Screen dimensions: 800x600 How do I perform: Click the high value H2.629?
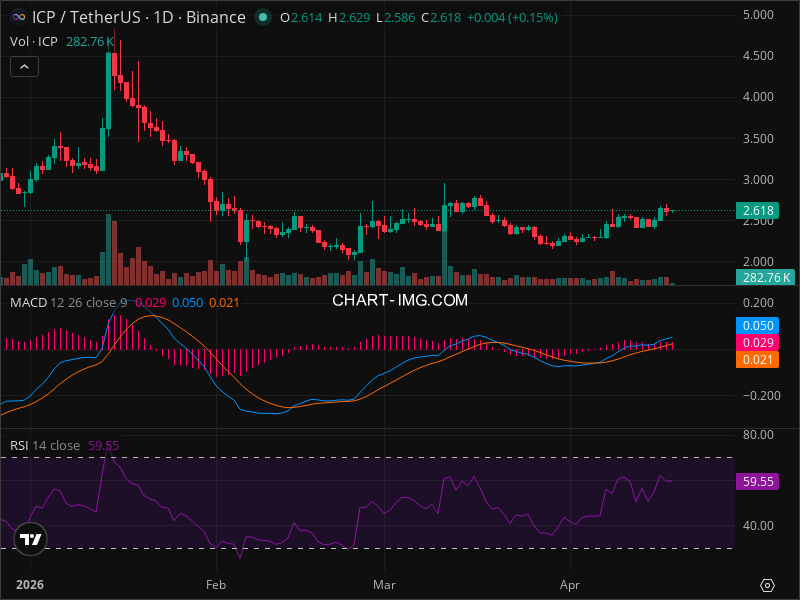click(349, 18)
